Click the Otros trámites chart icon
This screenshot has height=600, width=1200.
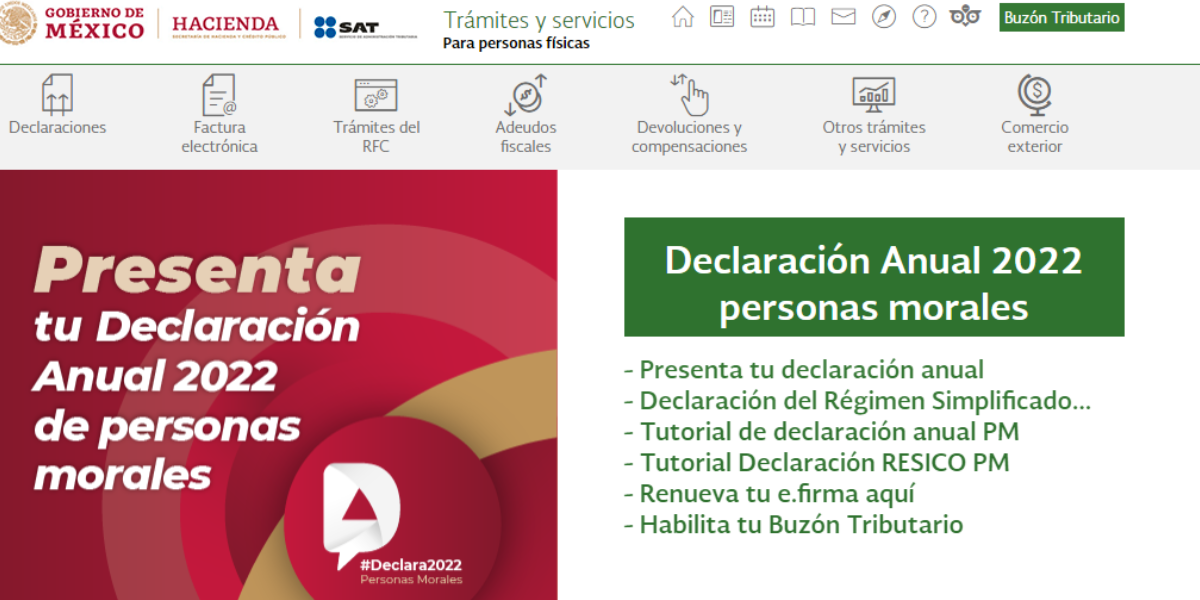coord(874,94)
